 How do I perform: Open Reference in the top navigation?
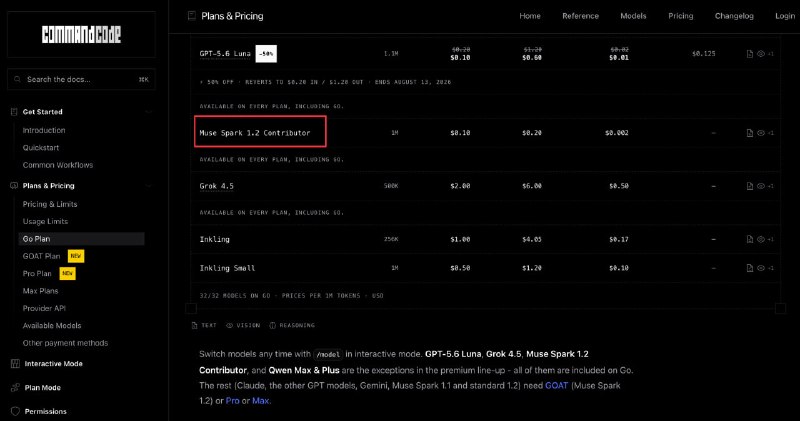[x=581, y=16]
